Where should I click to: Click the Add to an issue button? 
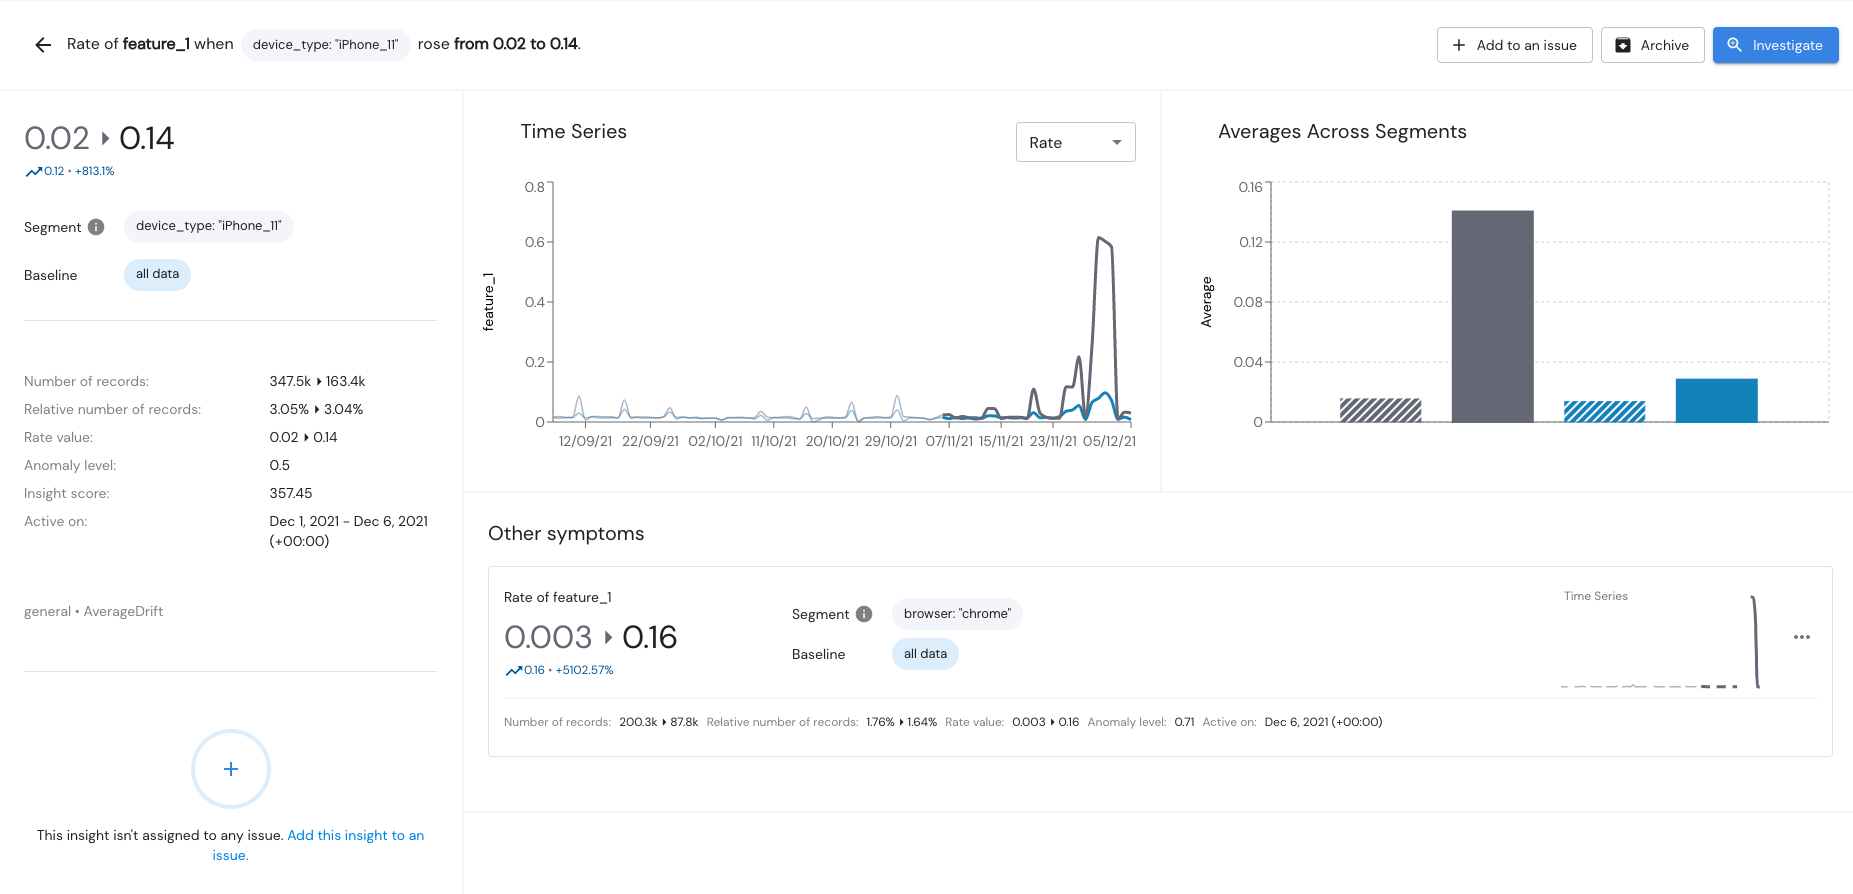point(1514,45)
